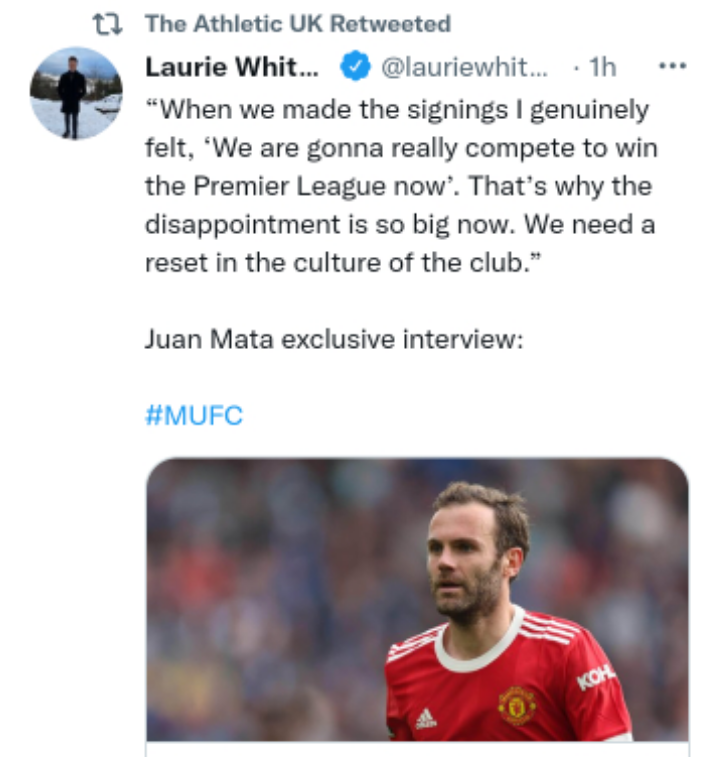Click the quoted tweet text
Image resolution: width=716 pixels, height=757 pixels.
coord(401,186)
